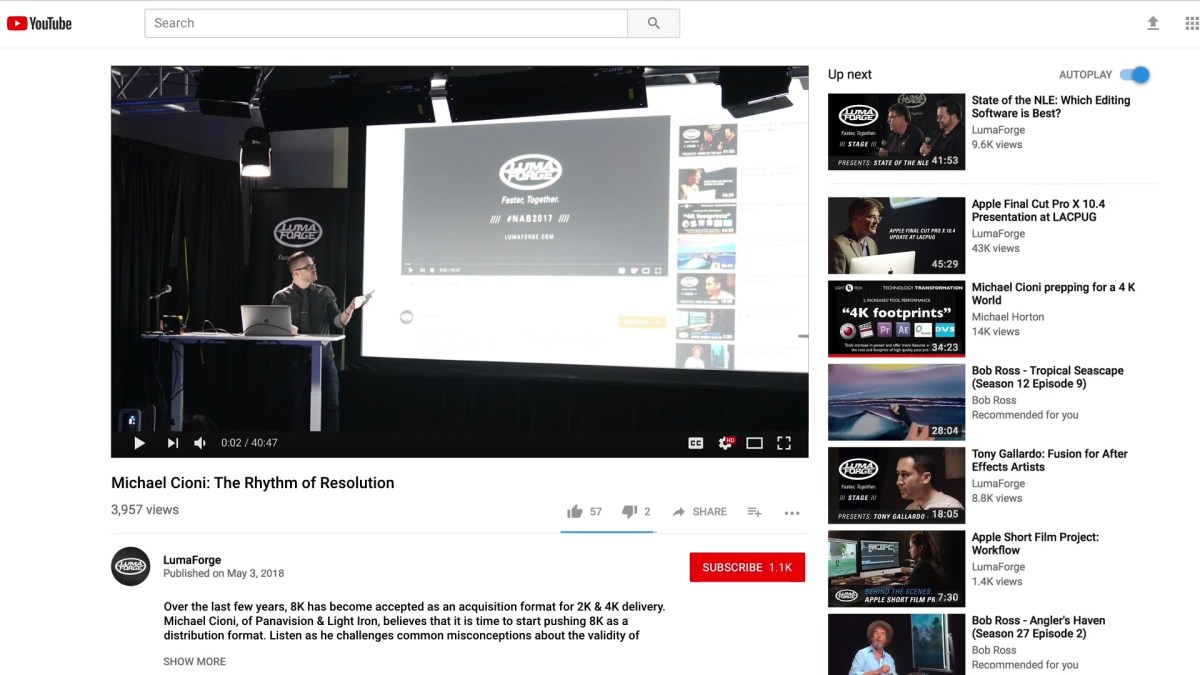
Task: Enter fullscreen mode in the player
Action: coord(784,443)
